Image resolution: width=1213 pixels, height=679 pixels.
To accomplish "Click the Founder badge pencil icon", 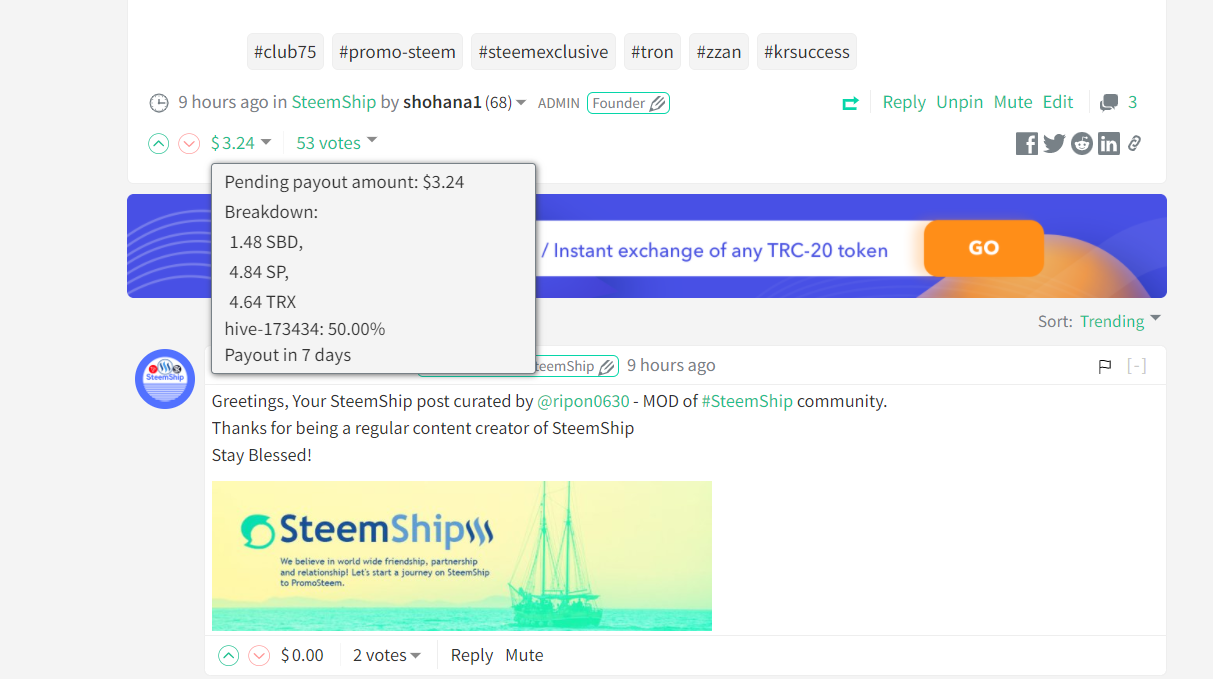I will pyautogui.click(x=657, y=103).
